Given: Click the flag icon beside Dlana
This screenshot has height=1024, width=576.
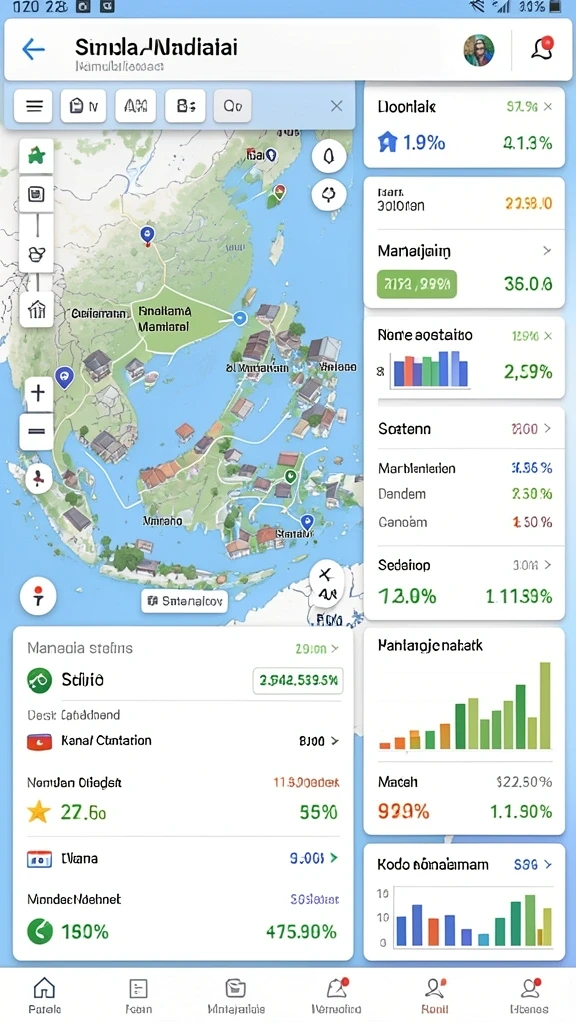Looking at the screenshot, I should pyautogui.click(x=39, y=859).
